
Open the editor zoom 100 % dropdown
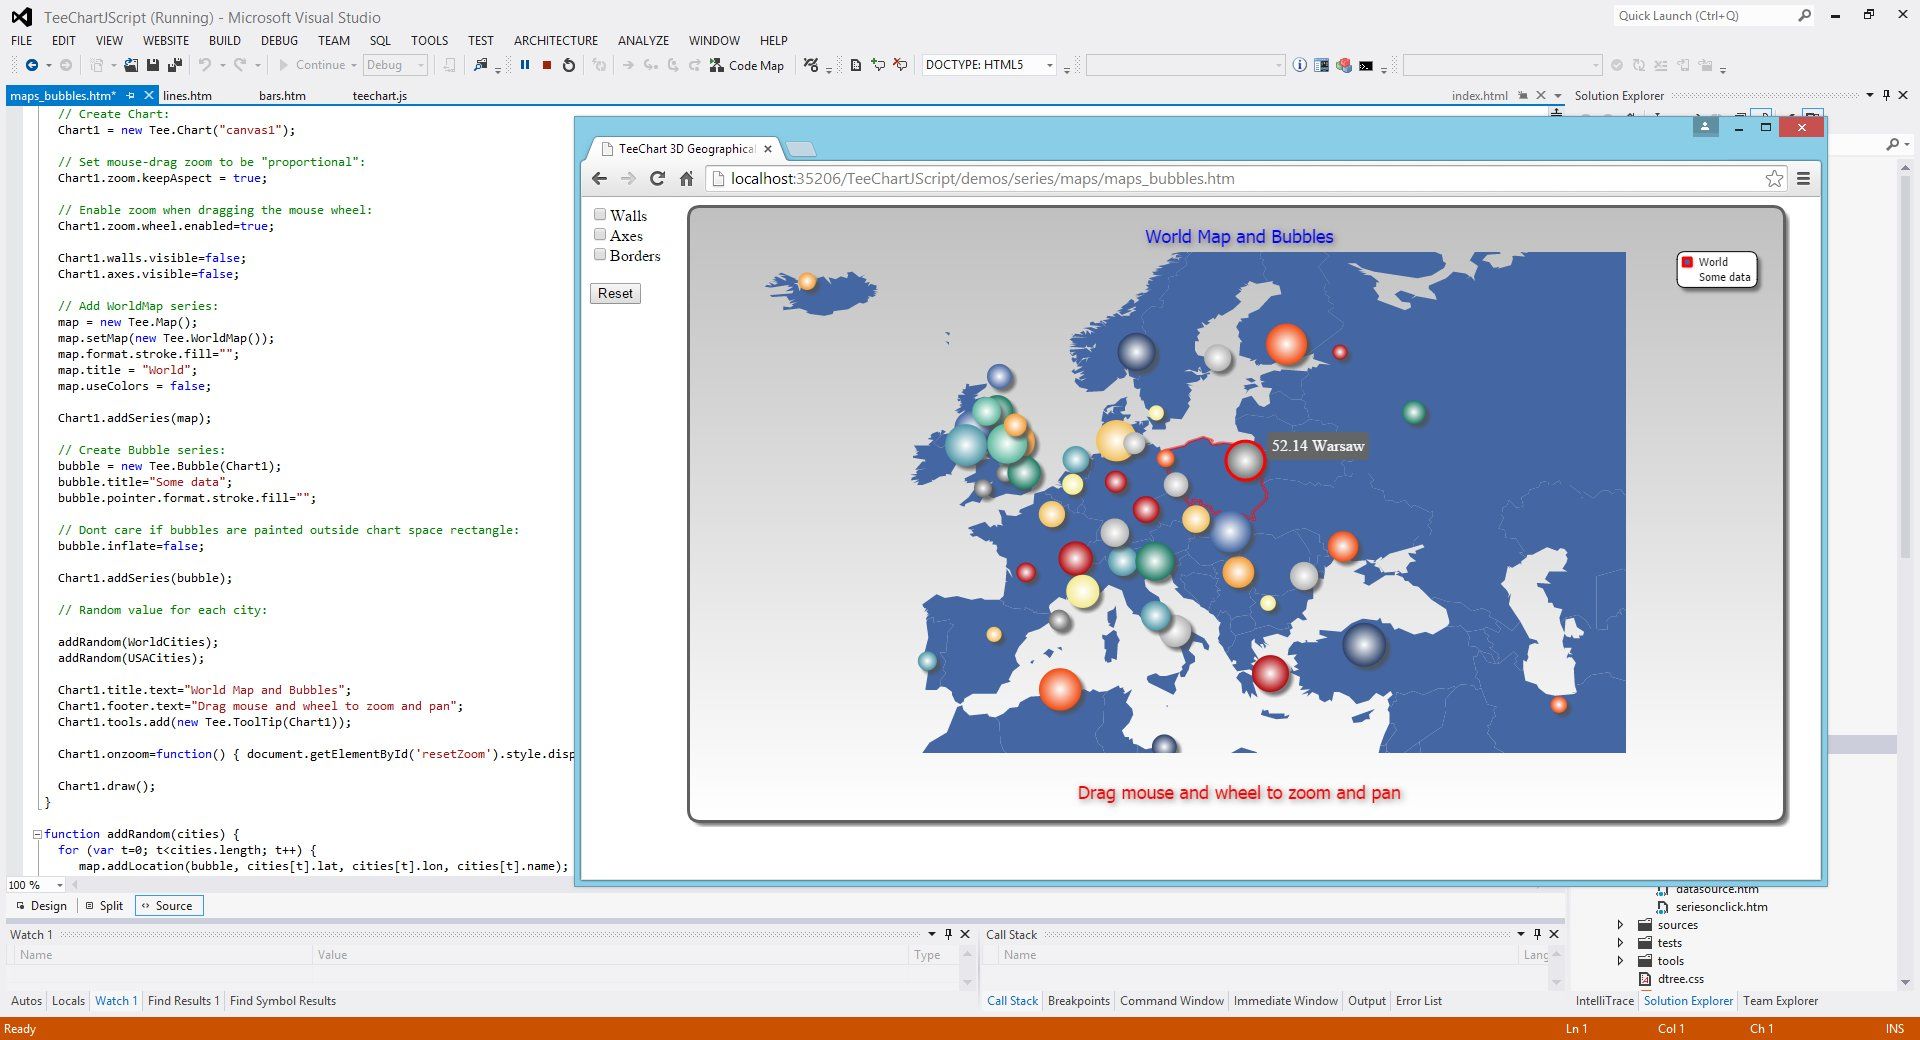60,885
